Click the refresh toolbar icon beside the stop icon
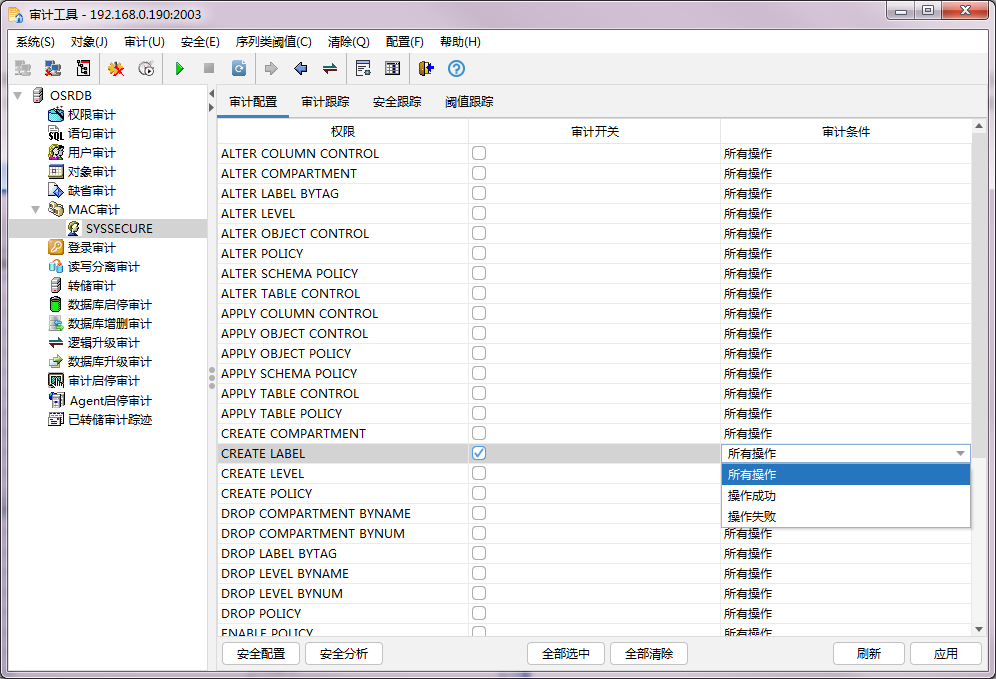Screen dimensions: 996x679 pos(239,69)
